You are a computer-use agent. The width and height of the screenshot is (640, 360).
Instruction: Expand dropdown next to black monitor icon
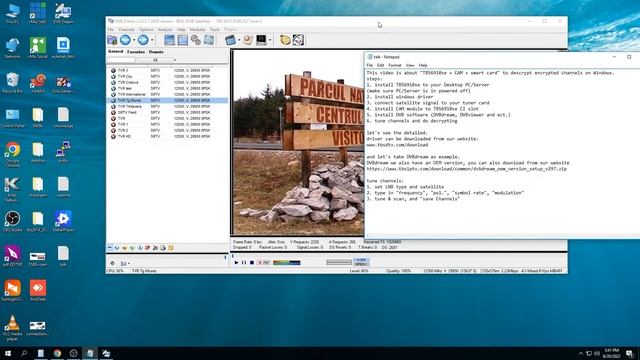click(x=270, y=40)
